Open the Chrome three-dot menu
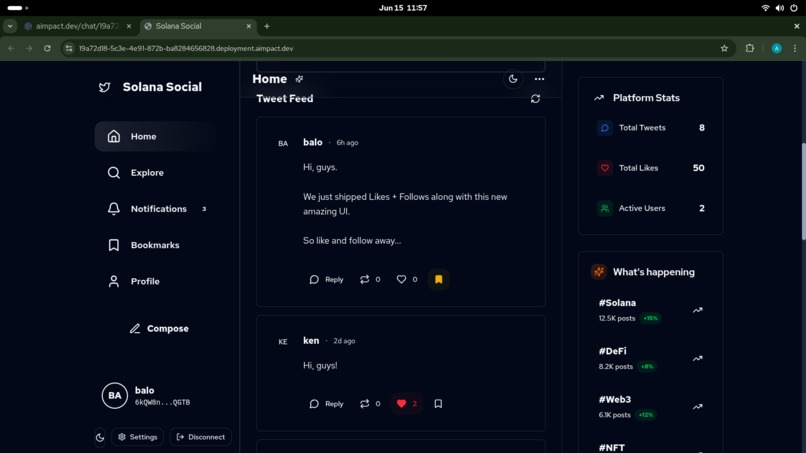 tap(795, 48)
